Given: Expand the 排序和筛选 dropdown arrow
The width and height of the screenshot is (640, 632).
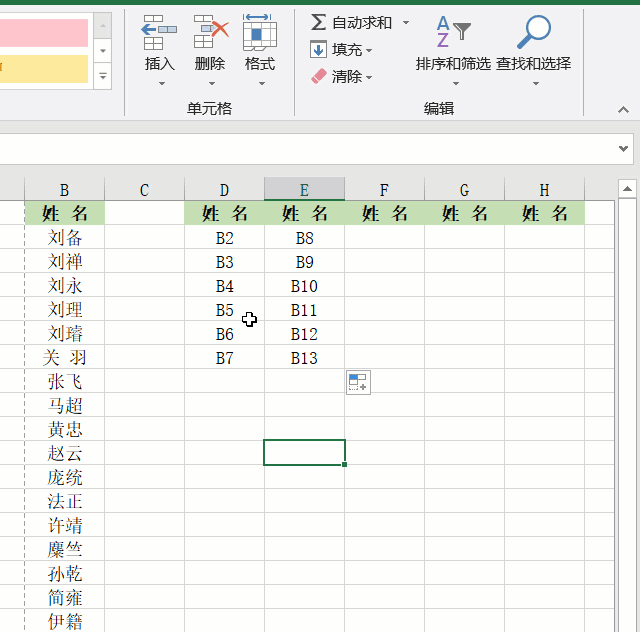Looking at the screenshot, I should 456,84.
